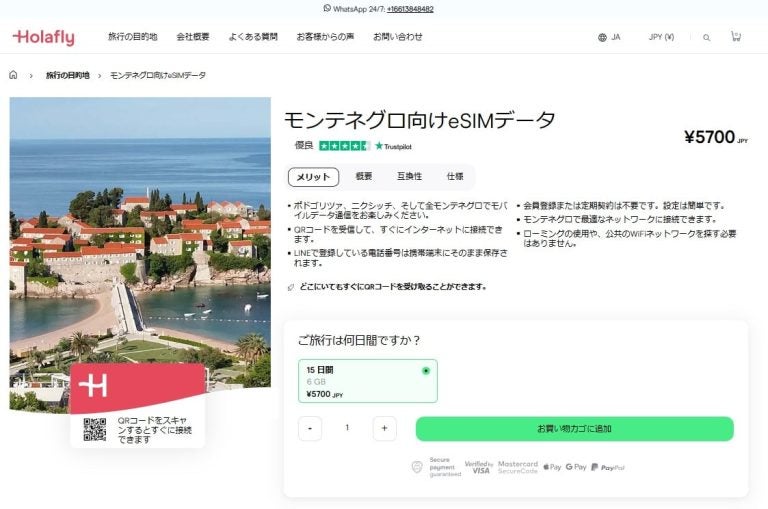Click the WhatsApp phone number link
The image size is (768, 509).
click(x=410, y=9)
